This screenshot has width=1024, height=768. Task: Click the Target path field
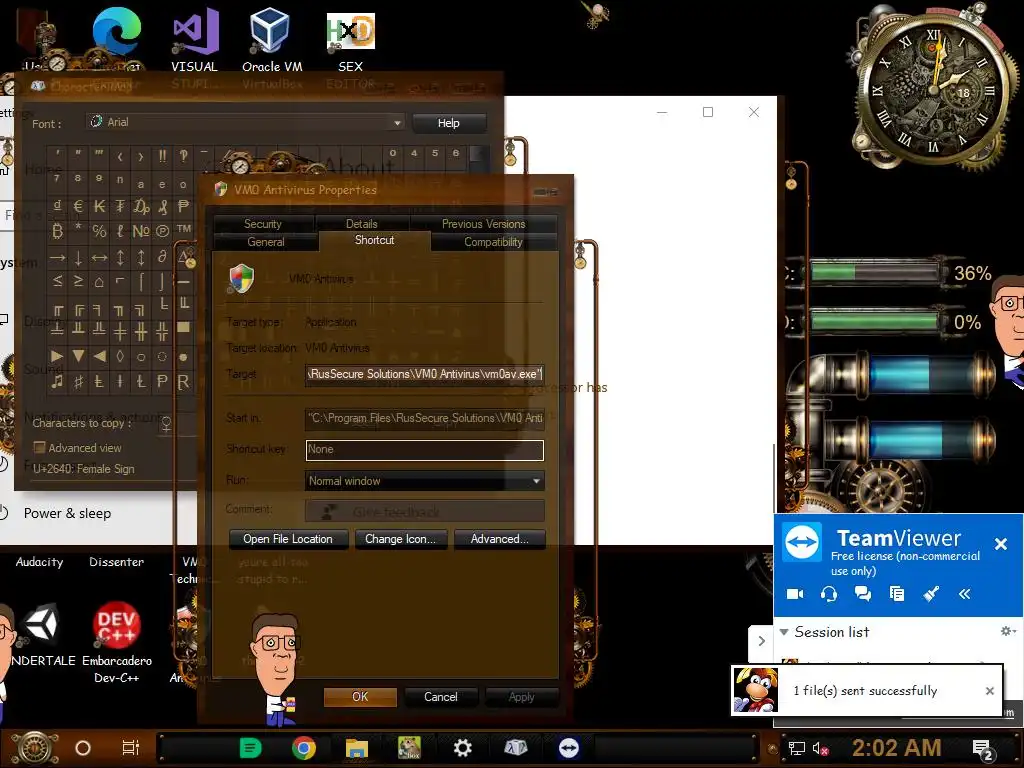coord(424,374)
